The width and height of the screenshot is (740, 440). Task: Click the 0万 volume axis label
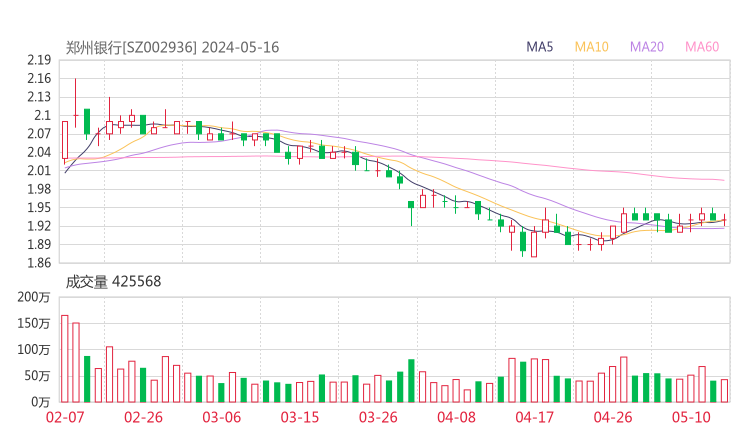(x=40, y=402)
